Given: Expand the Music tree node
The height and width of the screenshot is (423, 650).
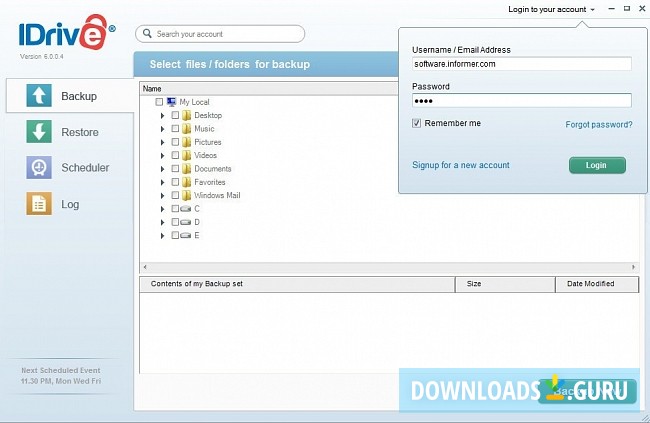Looking at the screenshot, I should tap(162, 129).
